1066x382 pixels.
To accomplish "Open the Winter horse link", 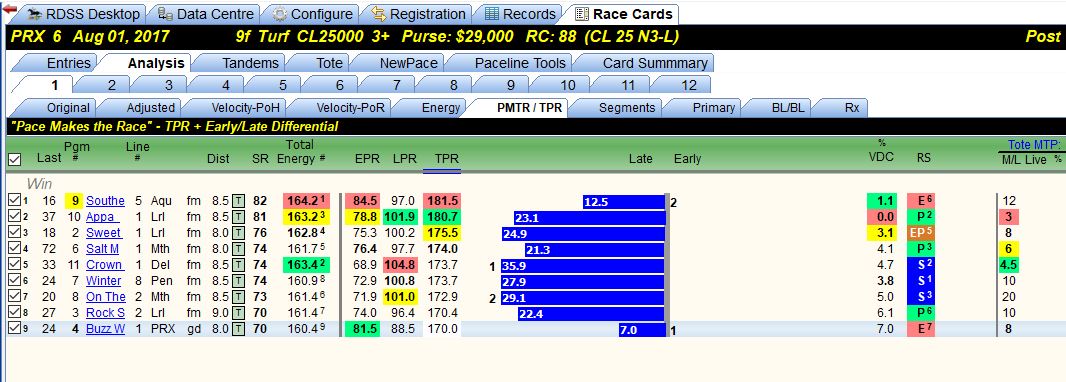I will pos(103,281).
